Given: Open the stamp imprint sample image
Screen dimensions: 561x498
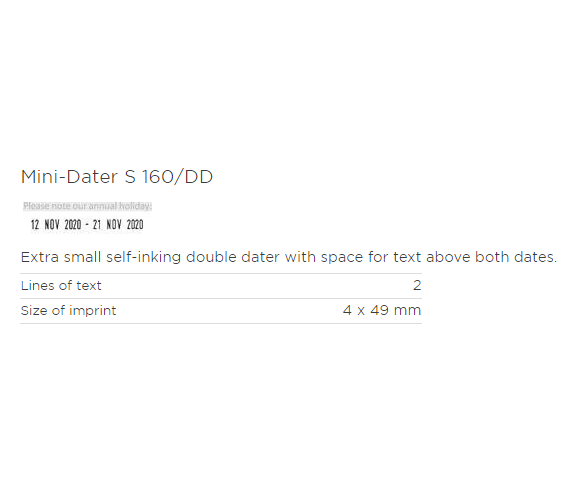Looking at the screenshot, I should pyautogui.click(x=87, y=217).
